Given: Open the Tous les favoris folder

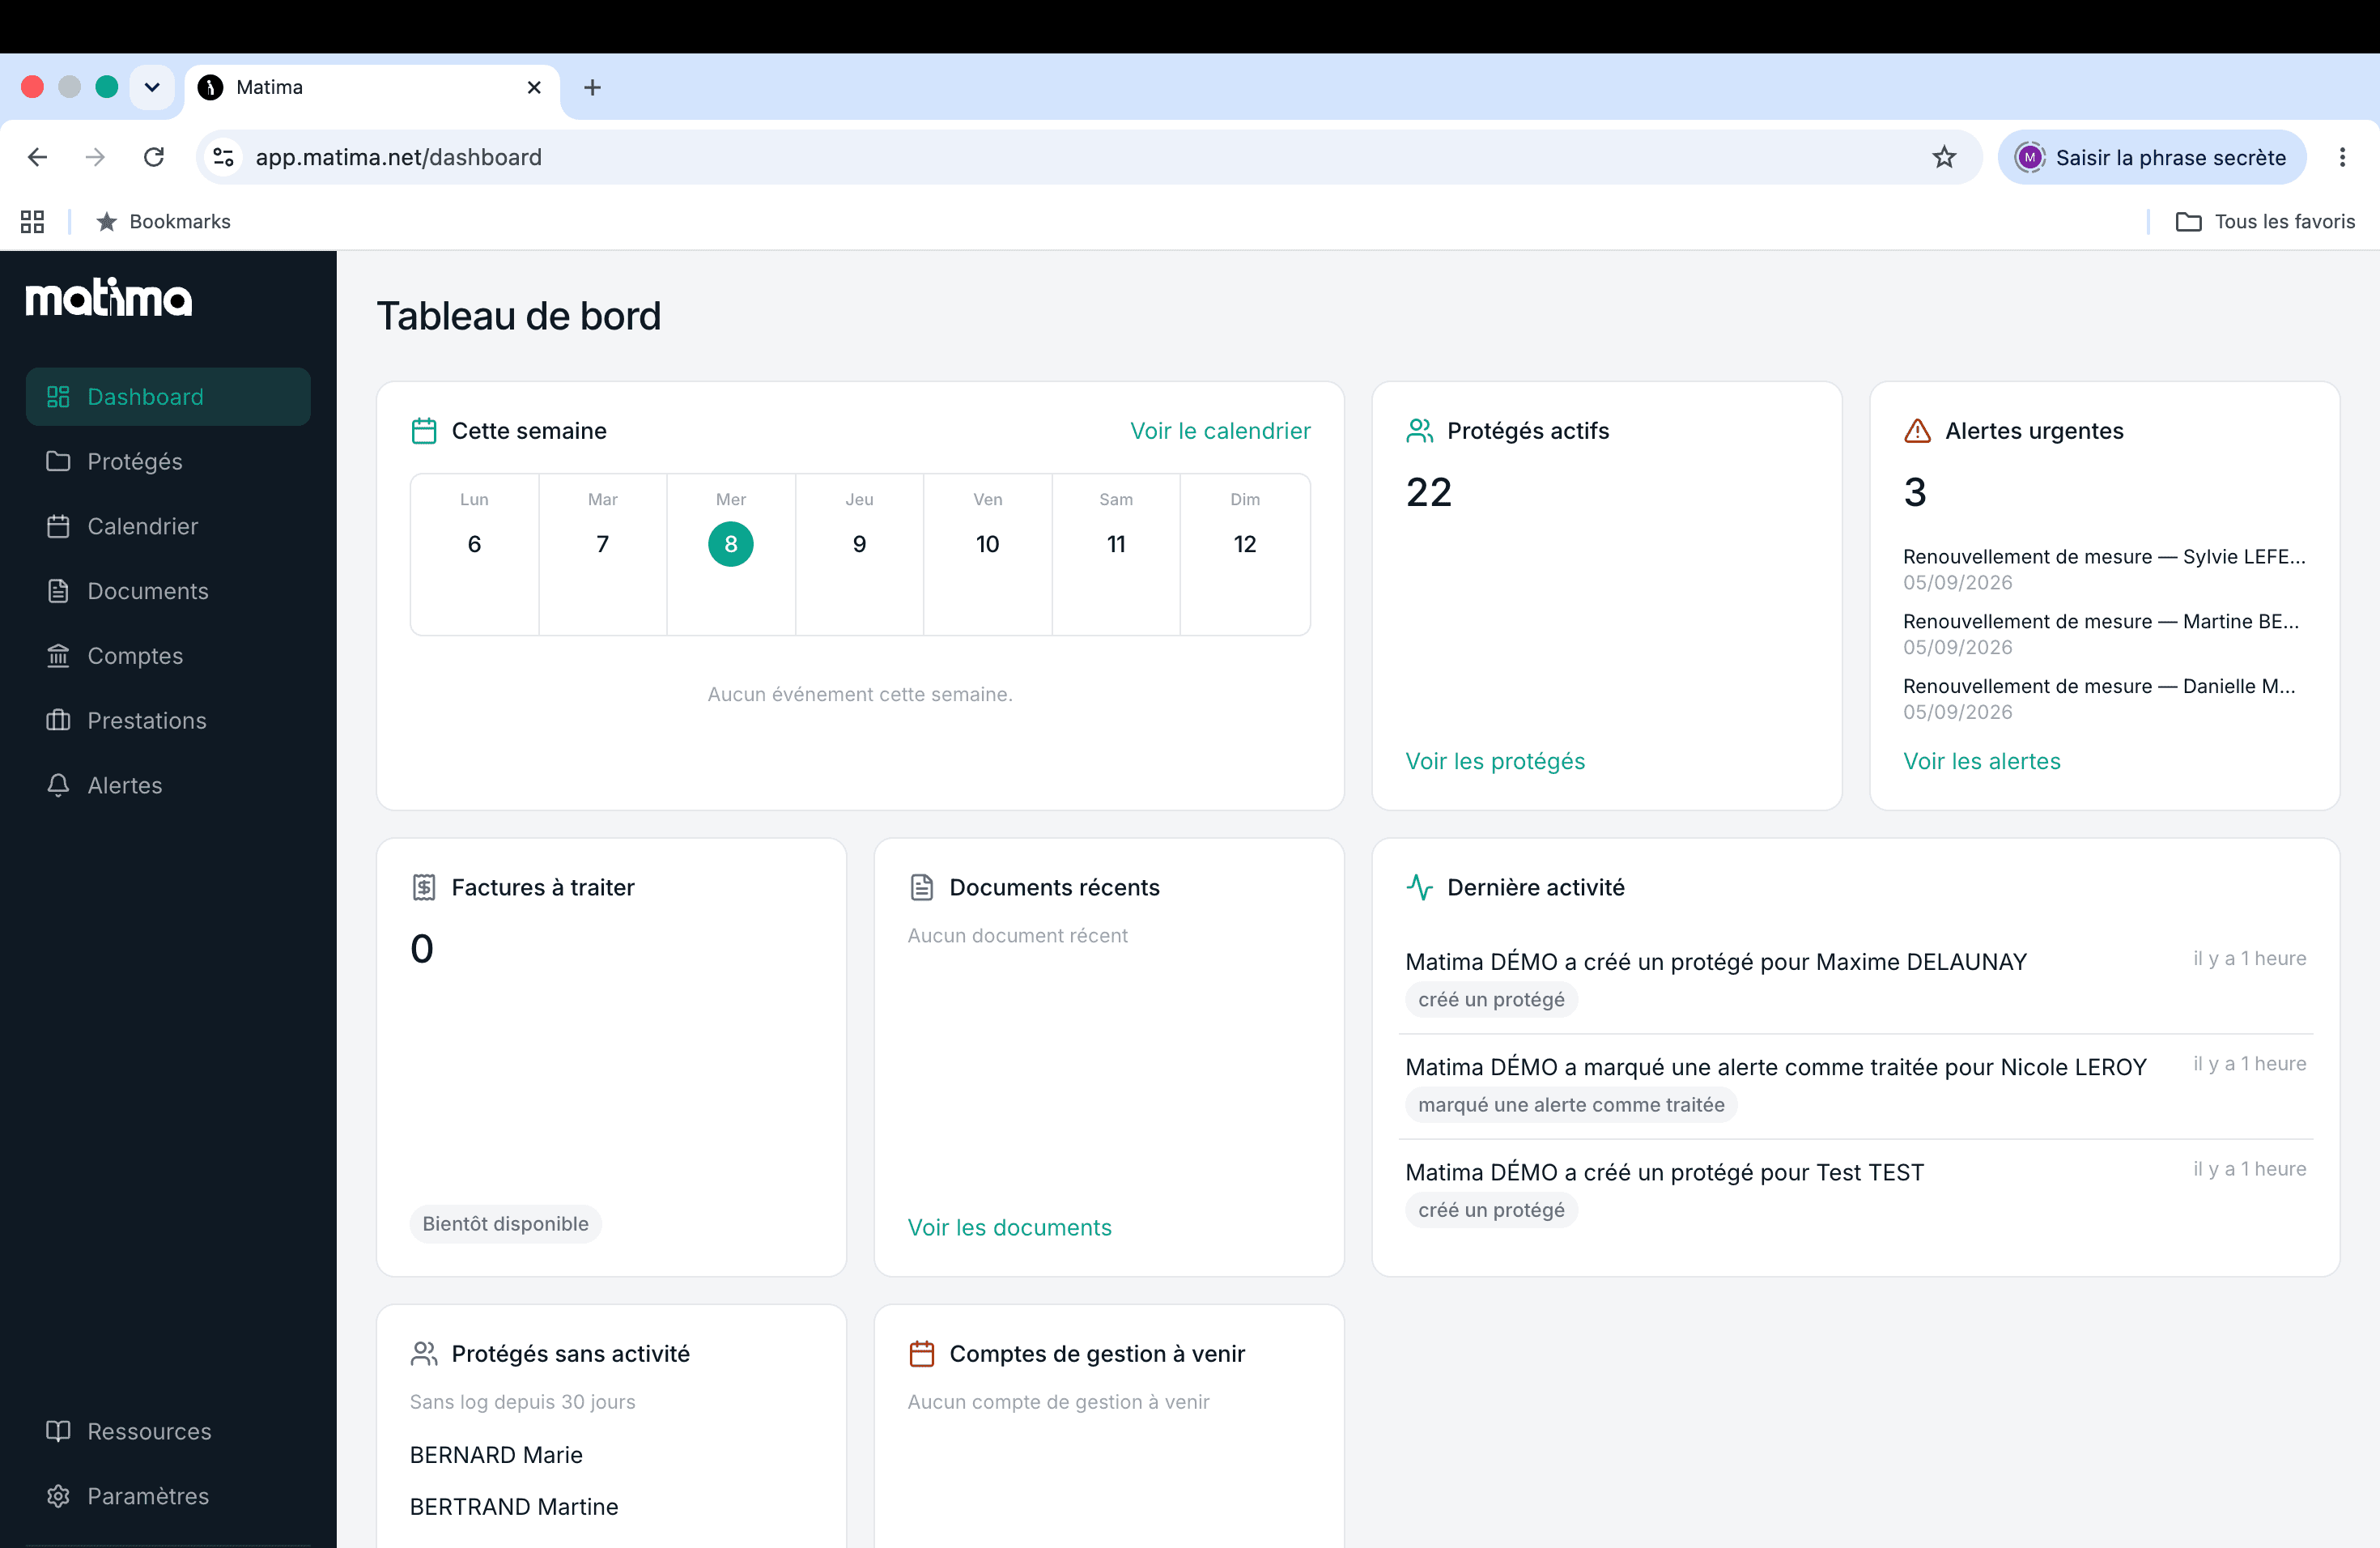Looking at the screenshot, I should tap(2265, 222).
